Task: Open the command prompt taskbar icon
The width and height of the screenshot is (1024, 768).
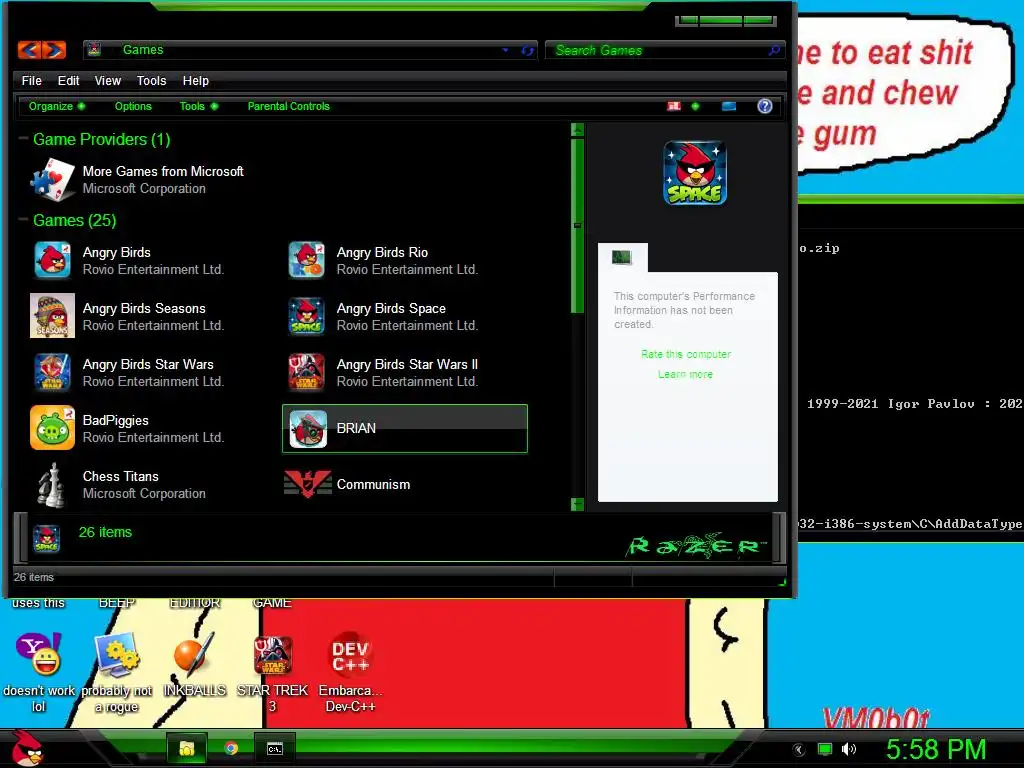Action: click(275, 748)
